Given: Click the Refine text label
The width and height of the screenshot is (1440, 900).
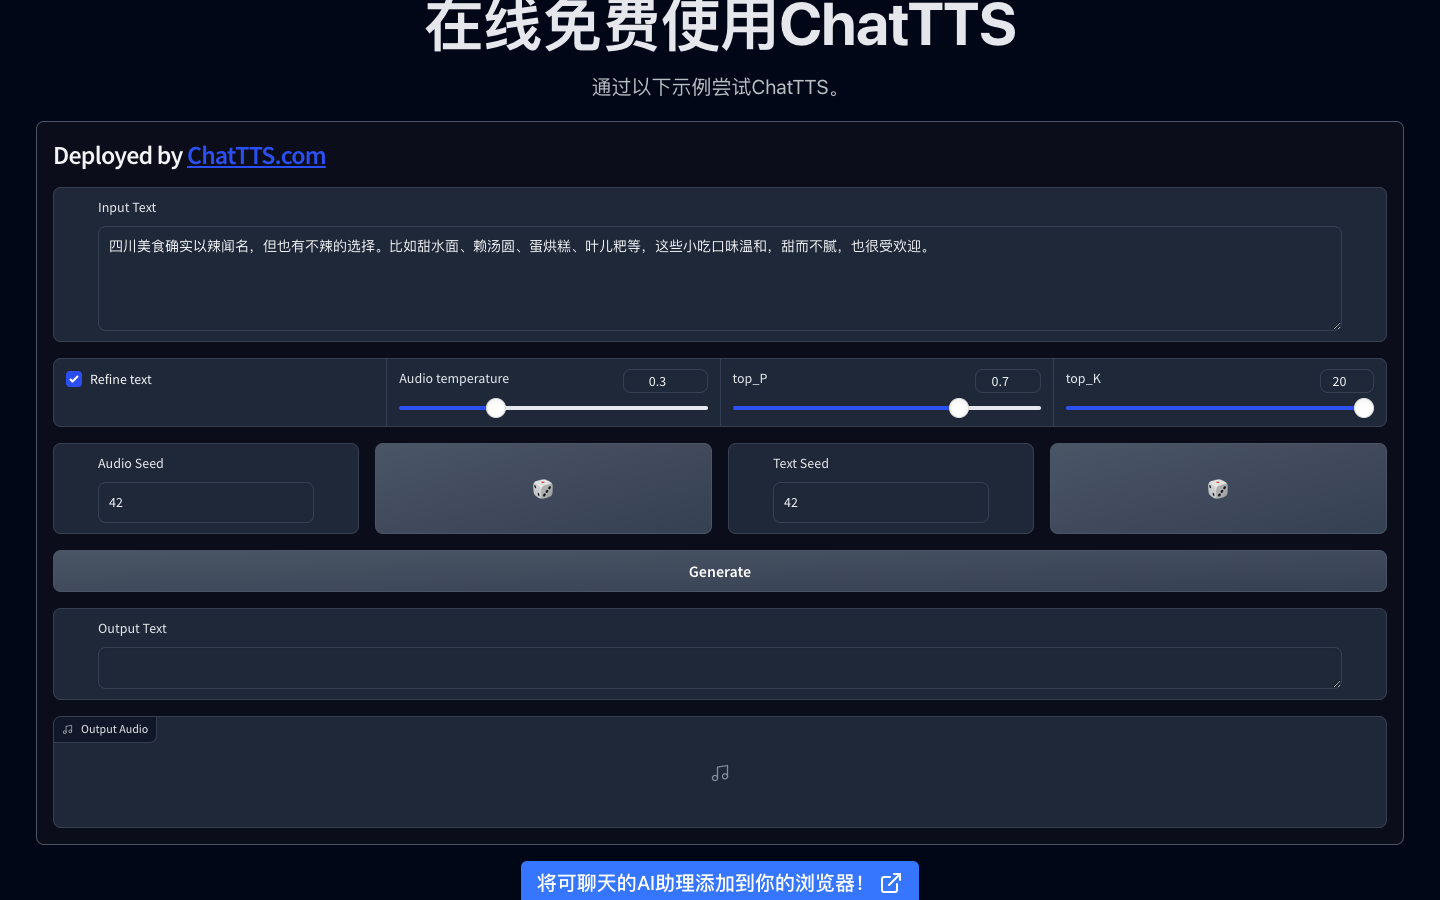Looking at the screenshot, I should pos(121,379).
